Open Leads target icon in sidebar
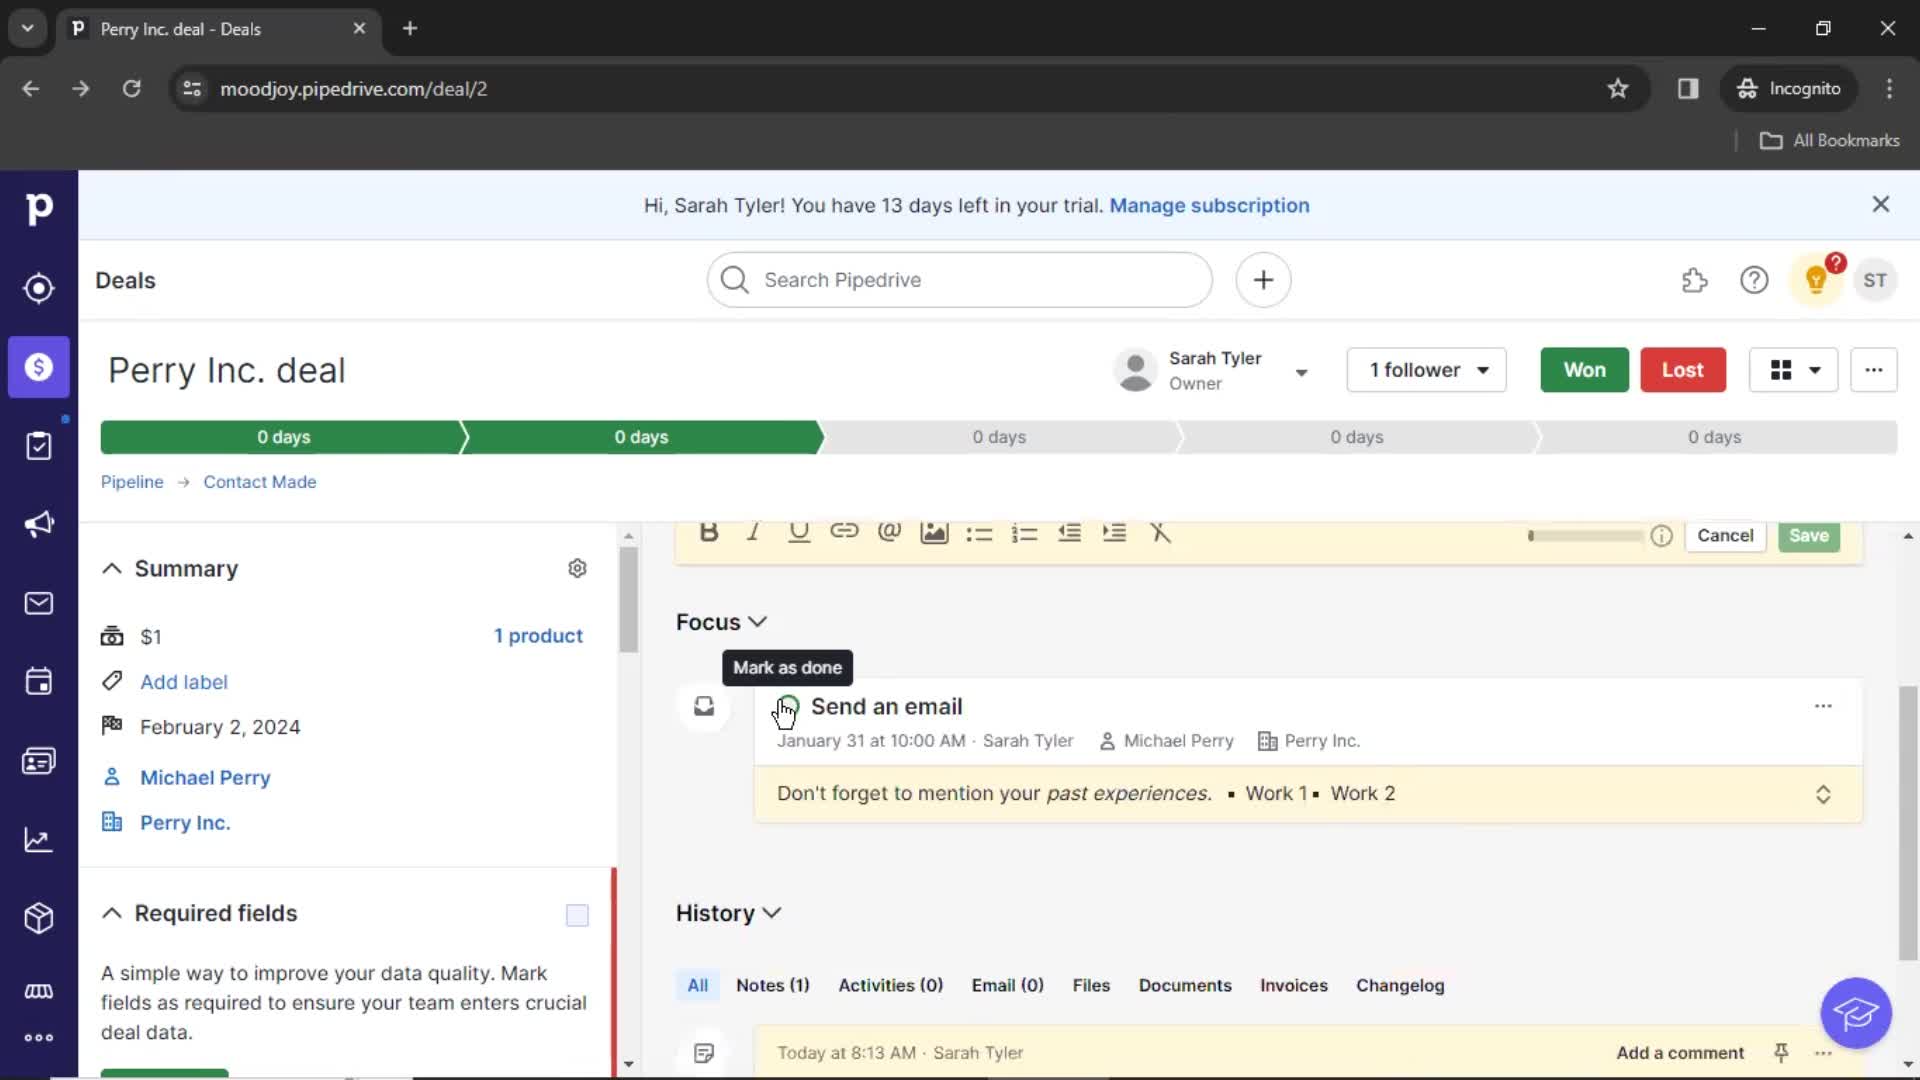1920x1080 pixels. point(39,288)
